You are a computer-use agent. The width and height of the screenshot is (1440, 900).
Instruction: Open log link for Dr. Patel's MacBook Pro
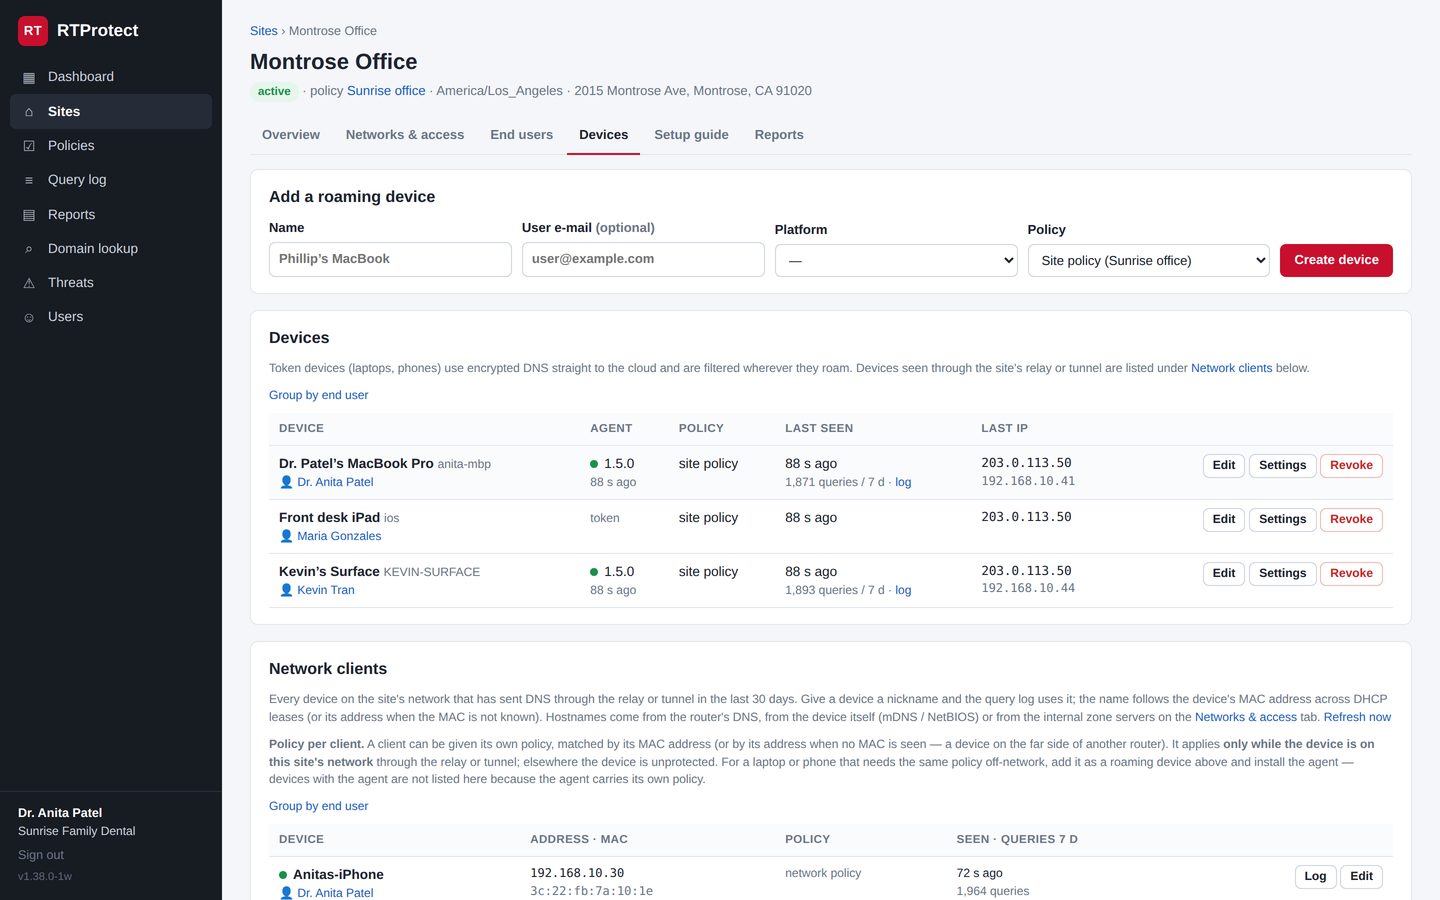(x=903, y=482)
